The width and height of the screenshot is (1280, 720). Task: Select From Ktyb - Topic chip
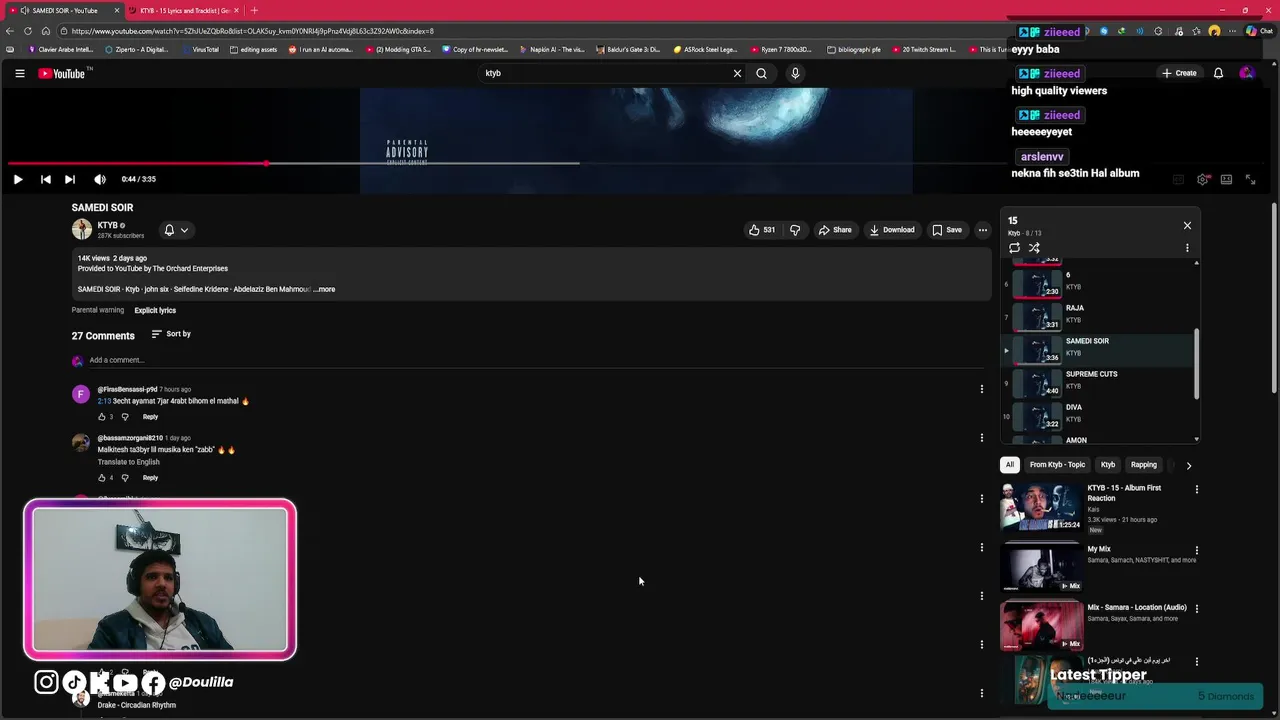pyautogui.click(x=1057, y=465)
